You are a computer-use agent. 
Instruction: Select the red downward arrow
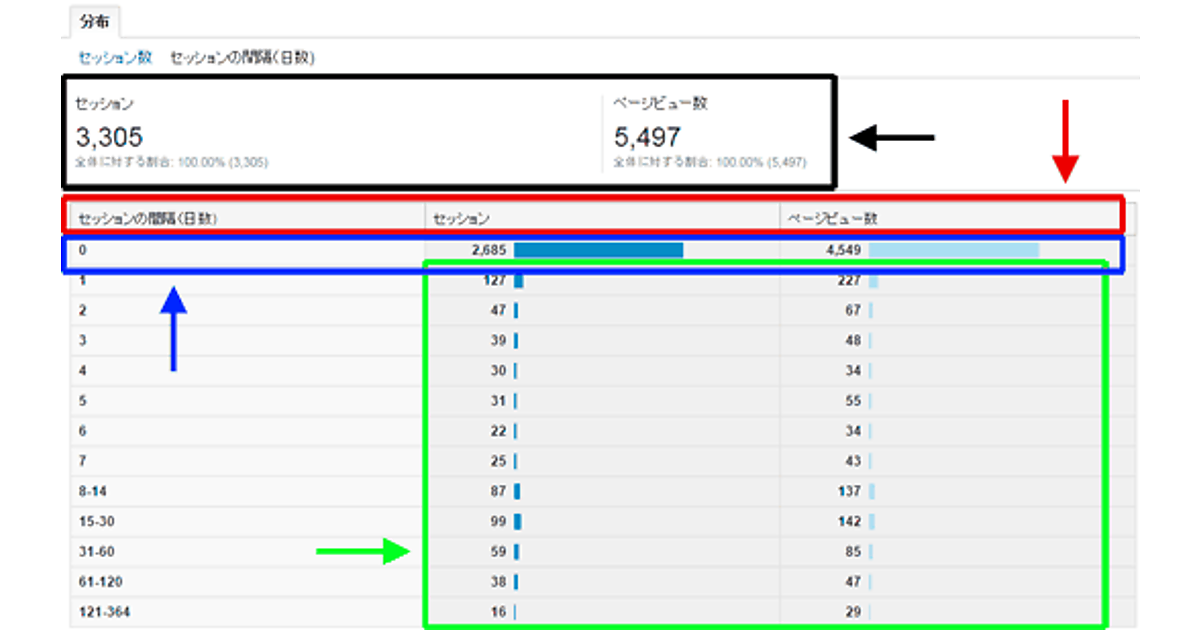click(1066, 140)
